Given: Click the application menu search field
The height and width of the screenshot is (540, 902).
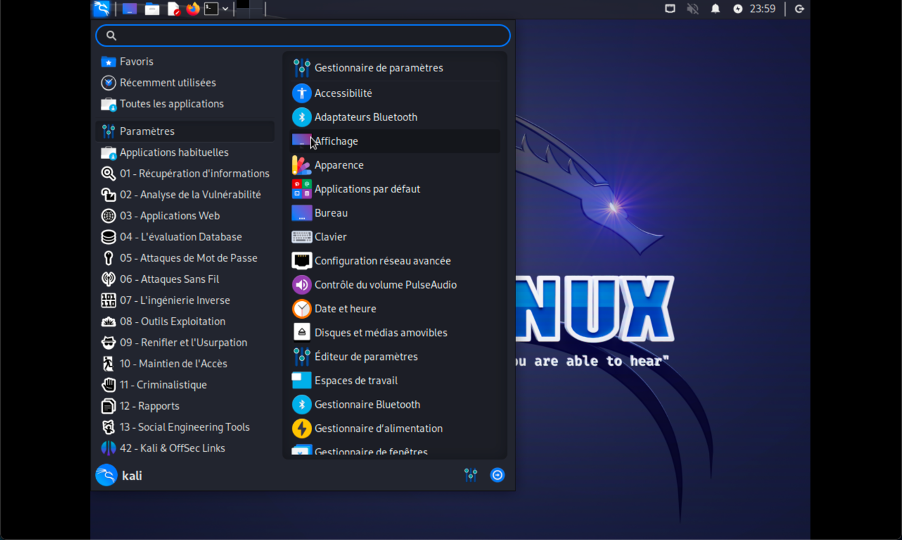Looking at the screenshot, I should point(303,35).
